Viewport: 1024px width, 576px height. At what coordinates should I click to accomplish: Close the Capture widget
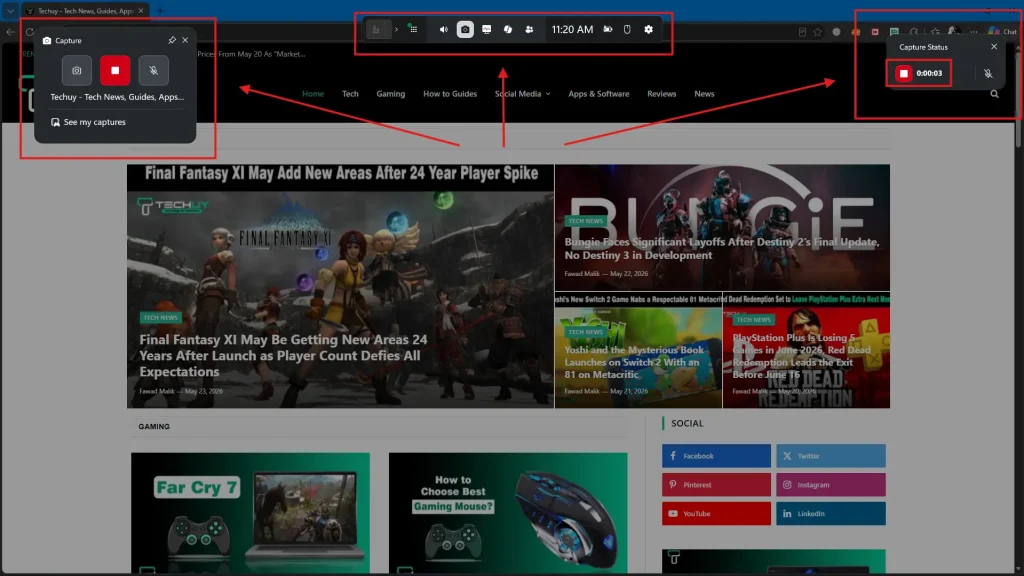185,40
